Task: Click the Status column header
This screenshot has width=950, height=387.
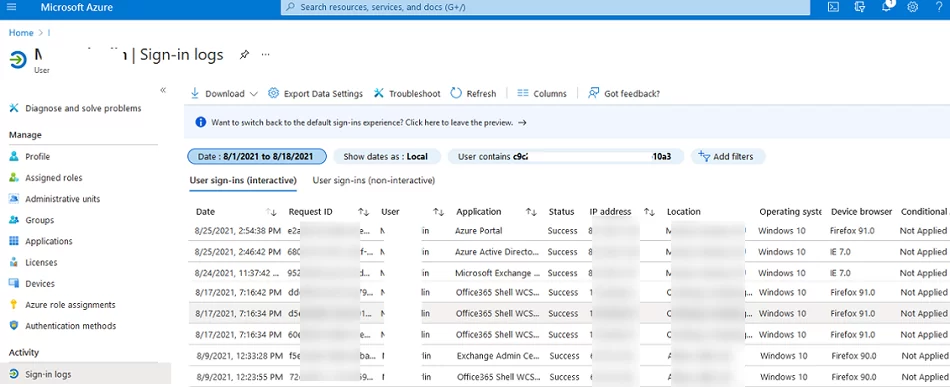Action: click(561, 212)
